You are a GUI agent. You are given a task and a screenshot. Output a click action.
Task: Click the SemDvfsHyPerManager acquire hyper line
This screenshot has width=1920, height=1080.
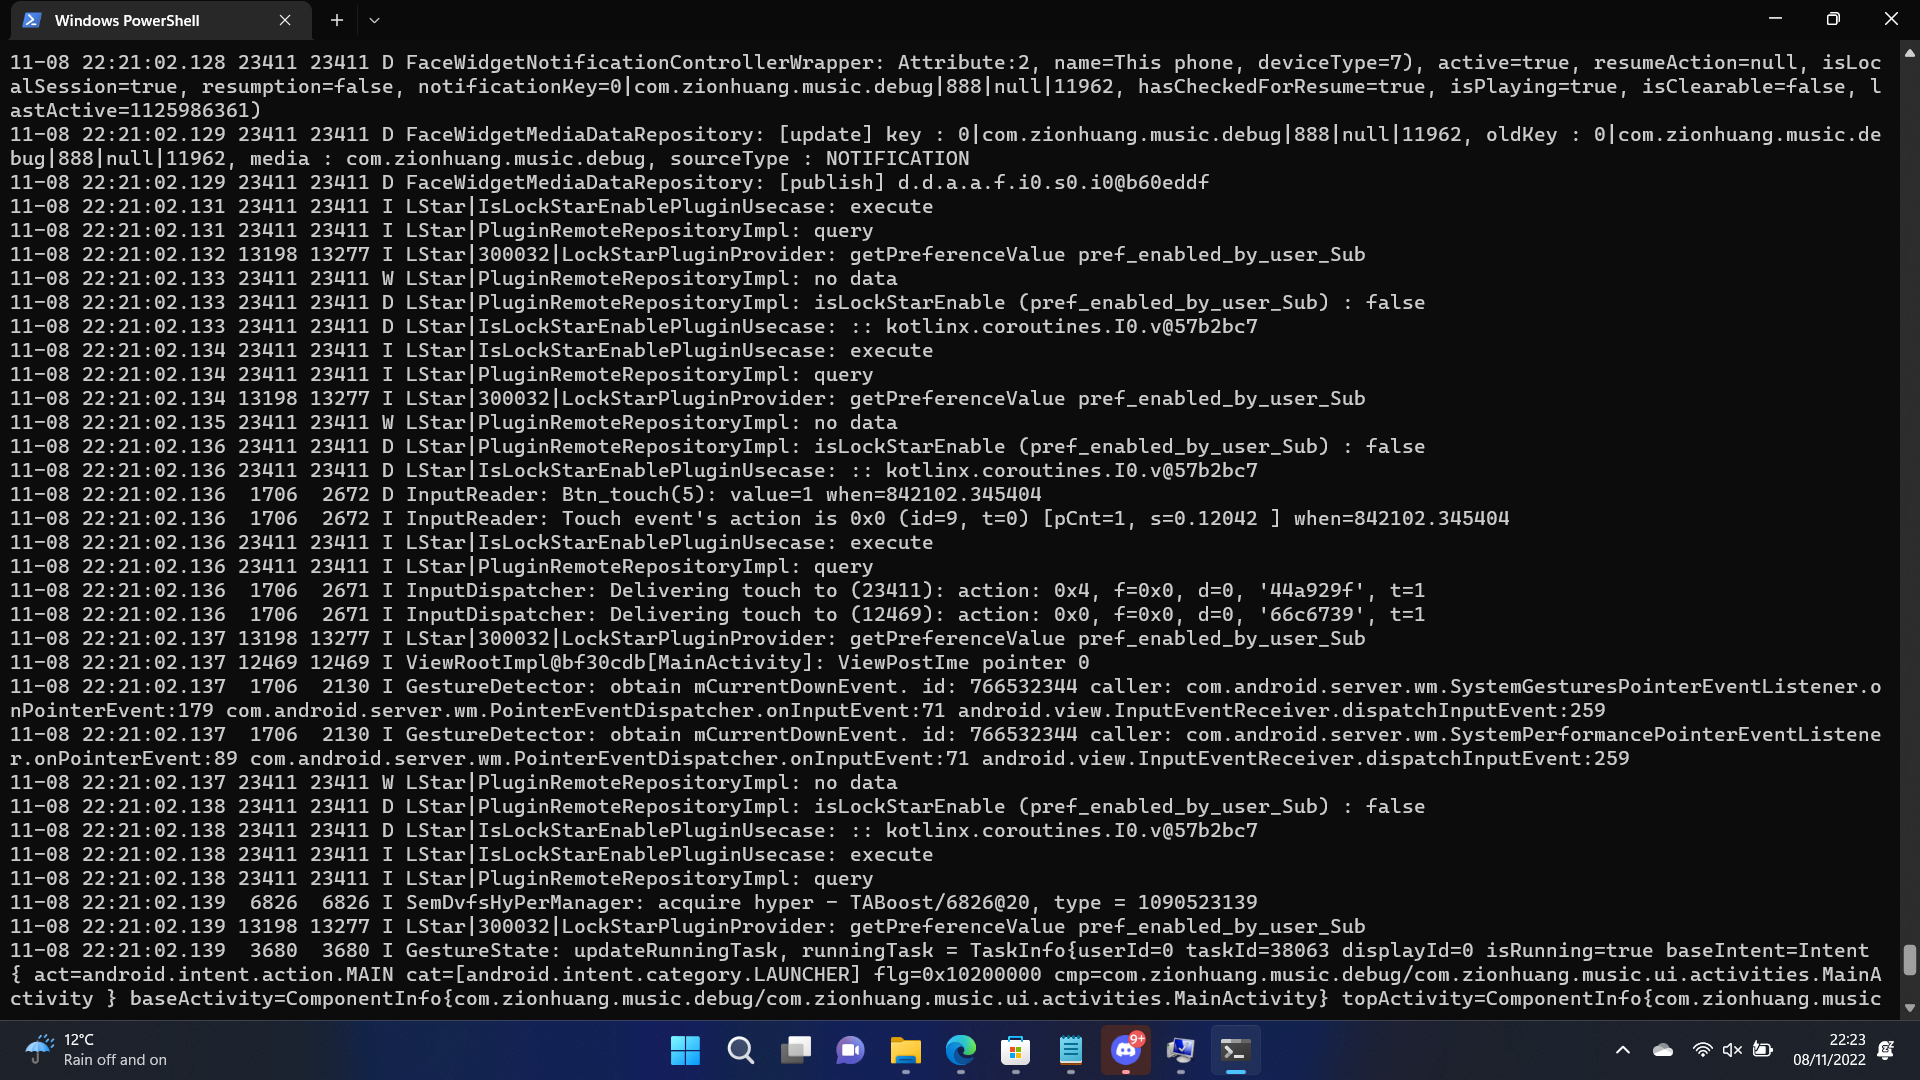634,902
